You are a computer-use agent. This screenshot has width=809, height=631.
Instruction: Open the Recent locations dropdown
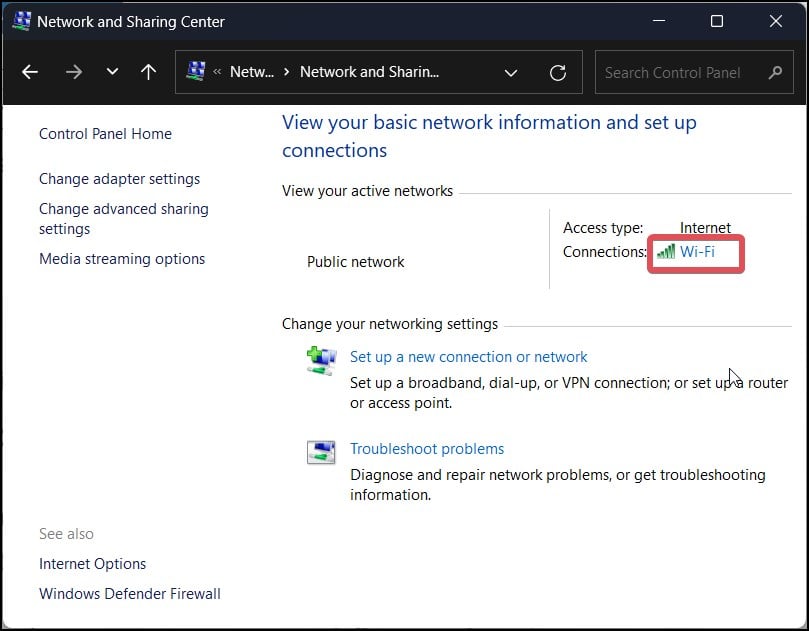click(x=112, y=72)
